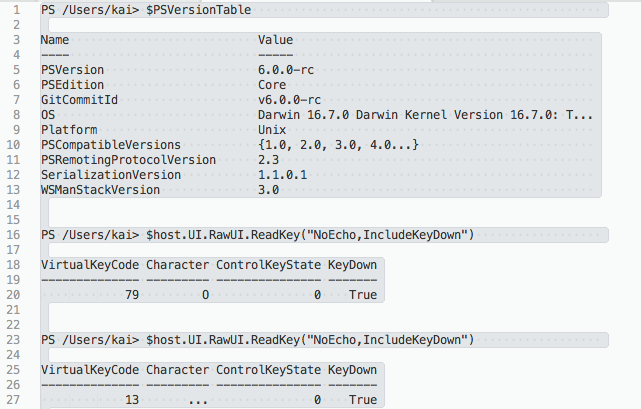The height and width of the screenshot is (409, 641).
Task: Click the True value on line 20
Action: [363, 295]
